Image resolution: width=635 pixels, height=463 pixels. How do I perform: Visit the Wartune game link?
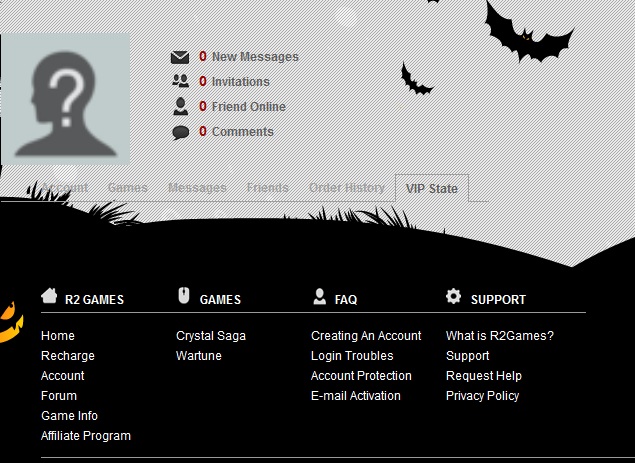(x=199, y=356)
